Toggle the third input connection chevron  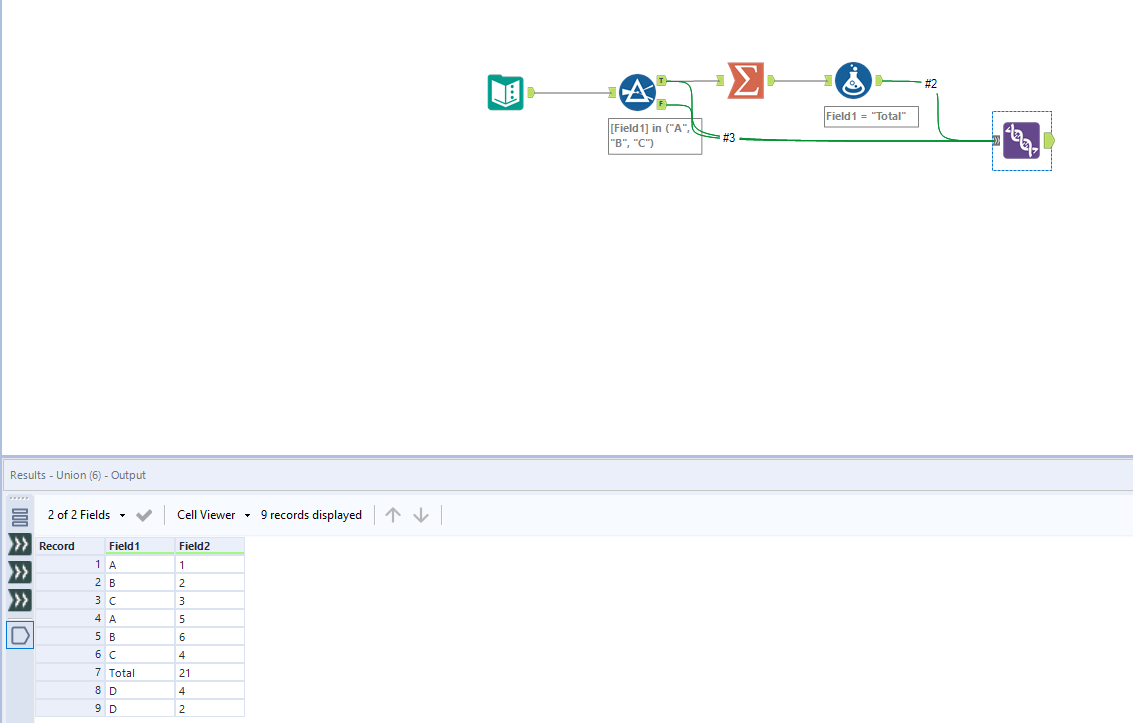19,601
